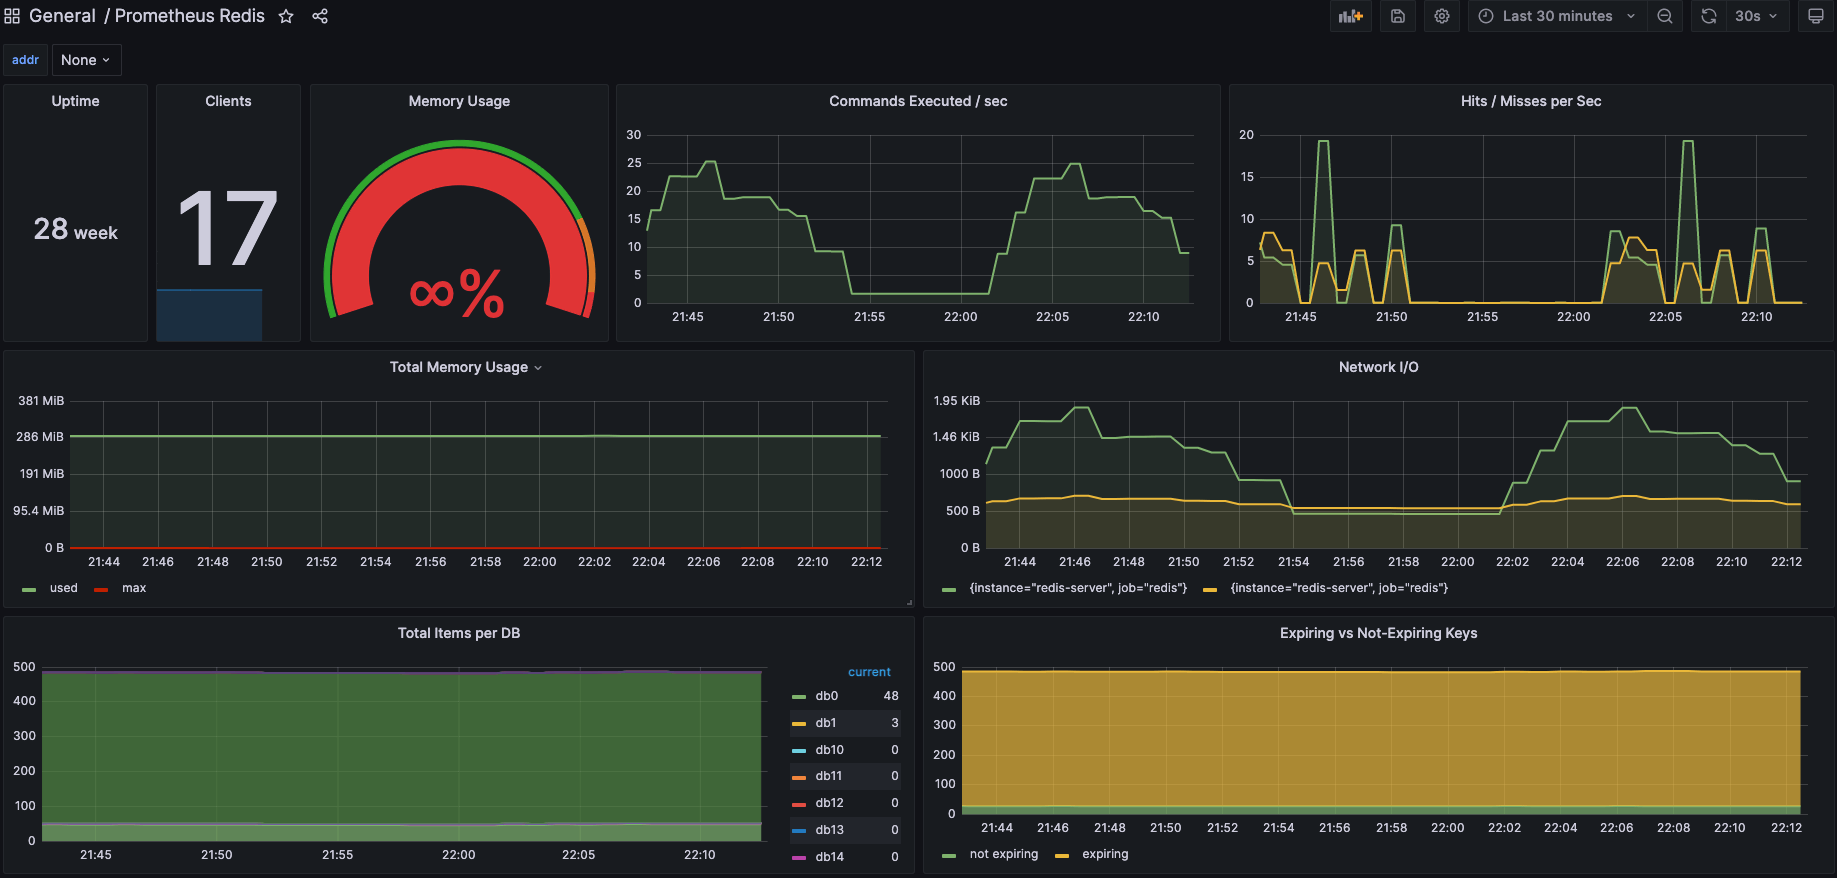
Task: Save the dashboard
Action: [x=1398, y=16]
